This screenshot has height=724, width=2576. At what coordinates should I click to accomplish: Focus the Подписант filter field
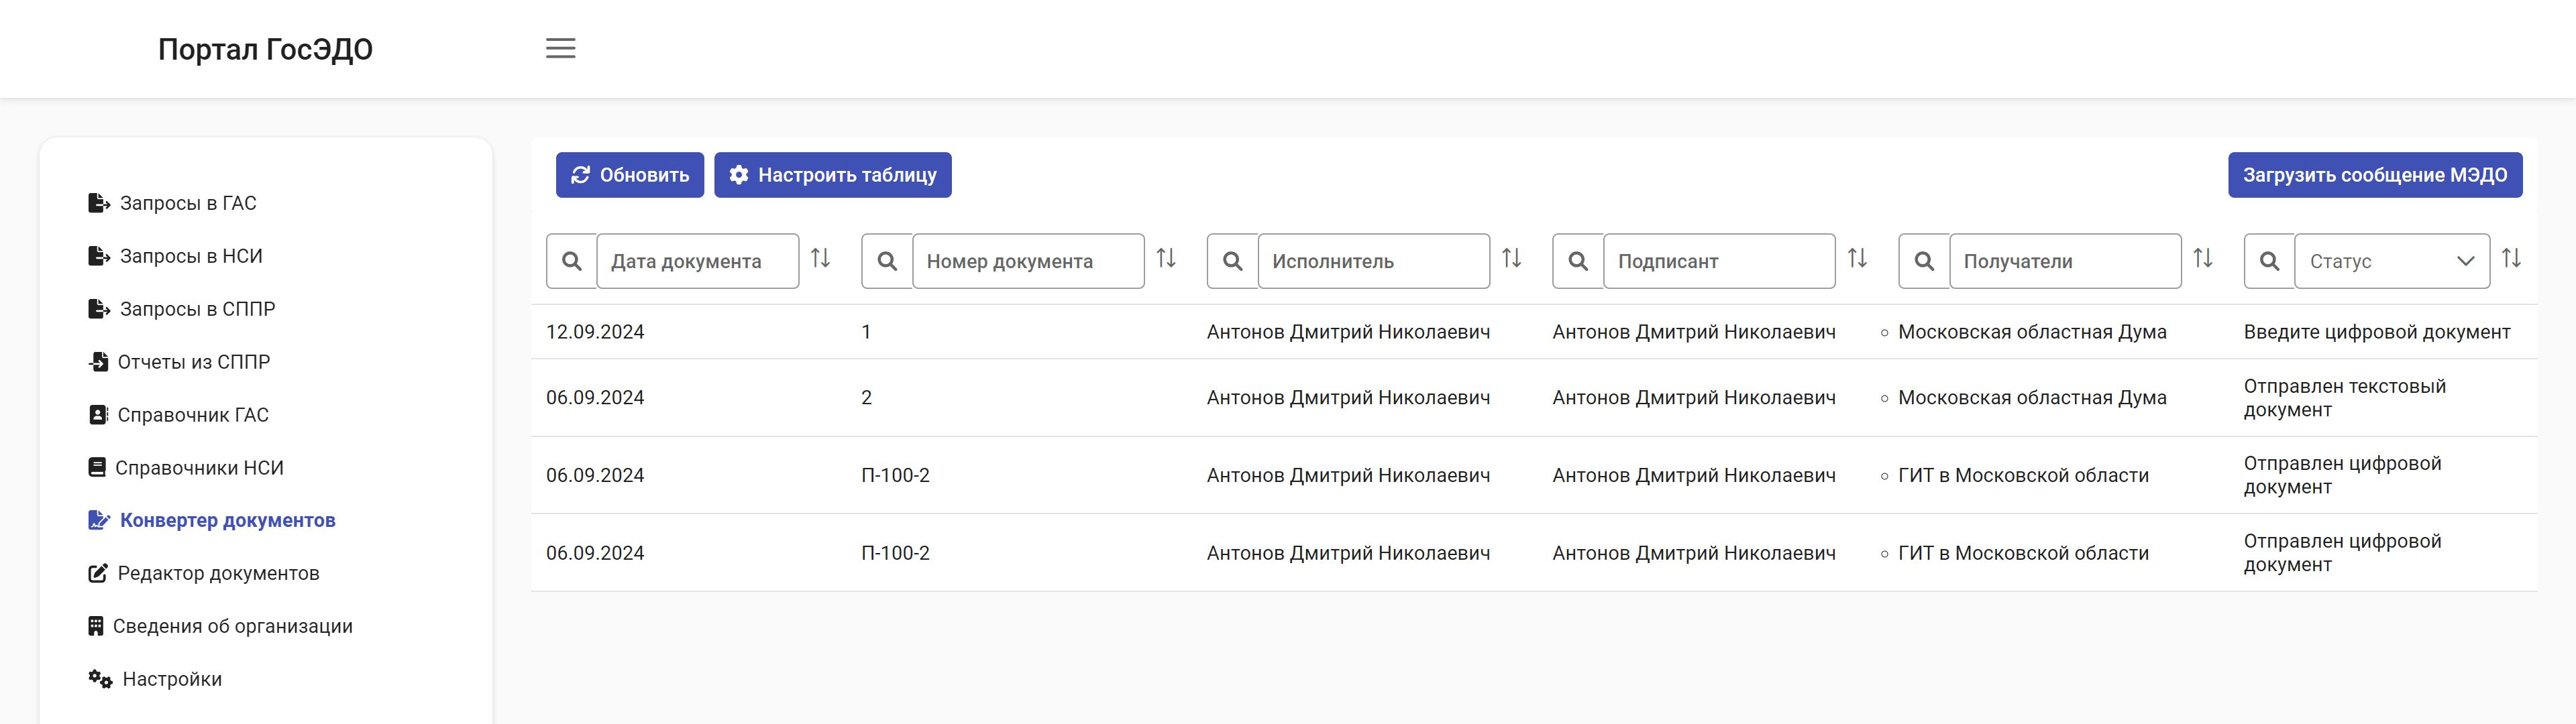pos(1719,261)
